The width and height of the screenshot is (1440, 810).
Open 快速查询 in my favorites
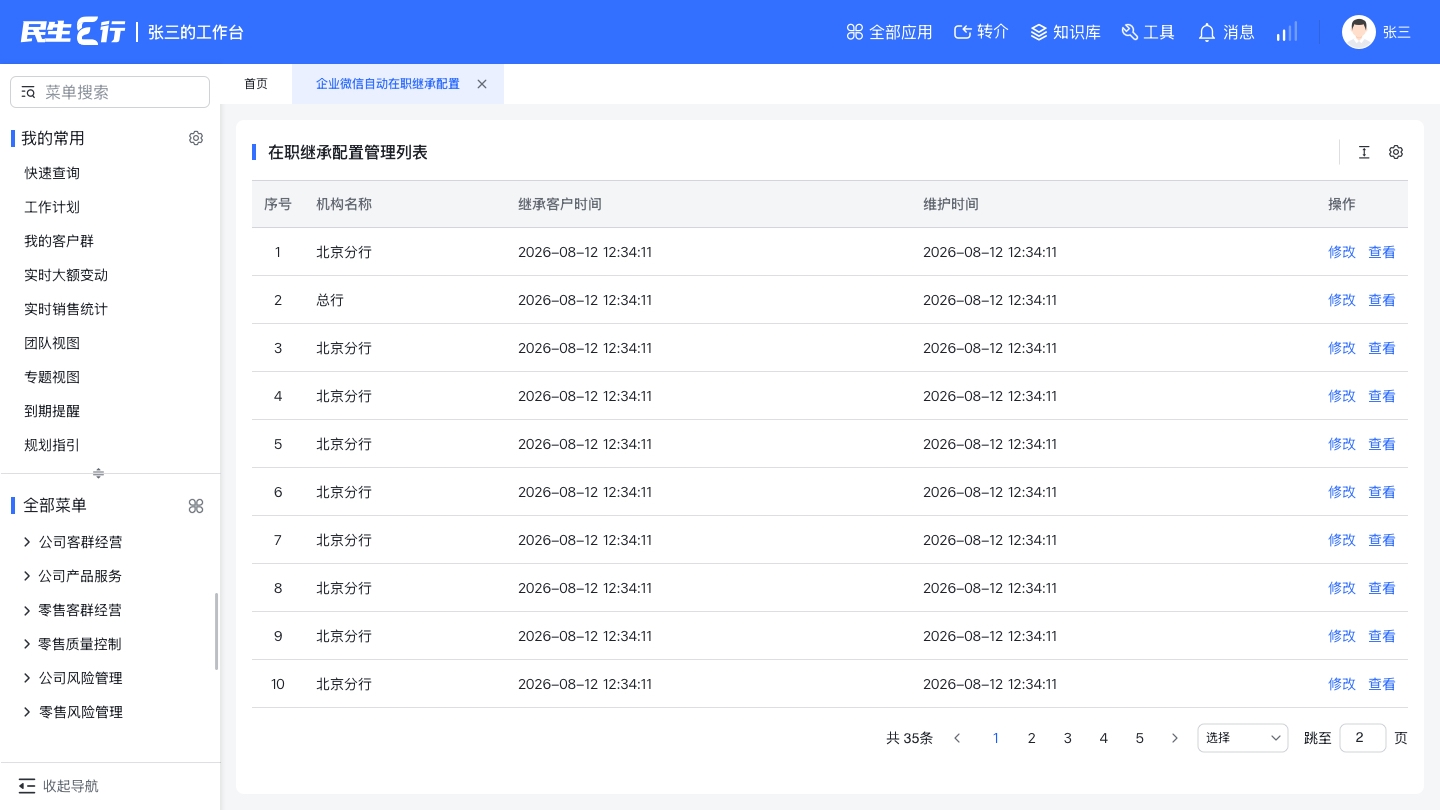pyautogui.click(x=52, y=173)
